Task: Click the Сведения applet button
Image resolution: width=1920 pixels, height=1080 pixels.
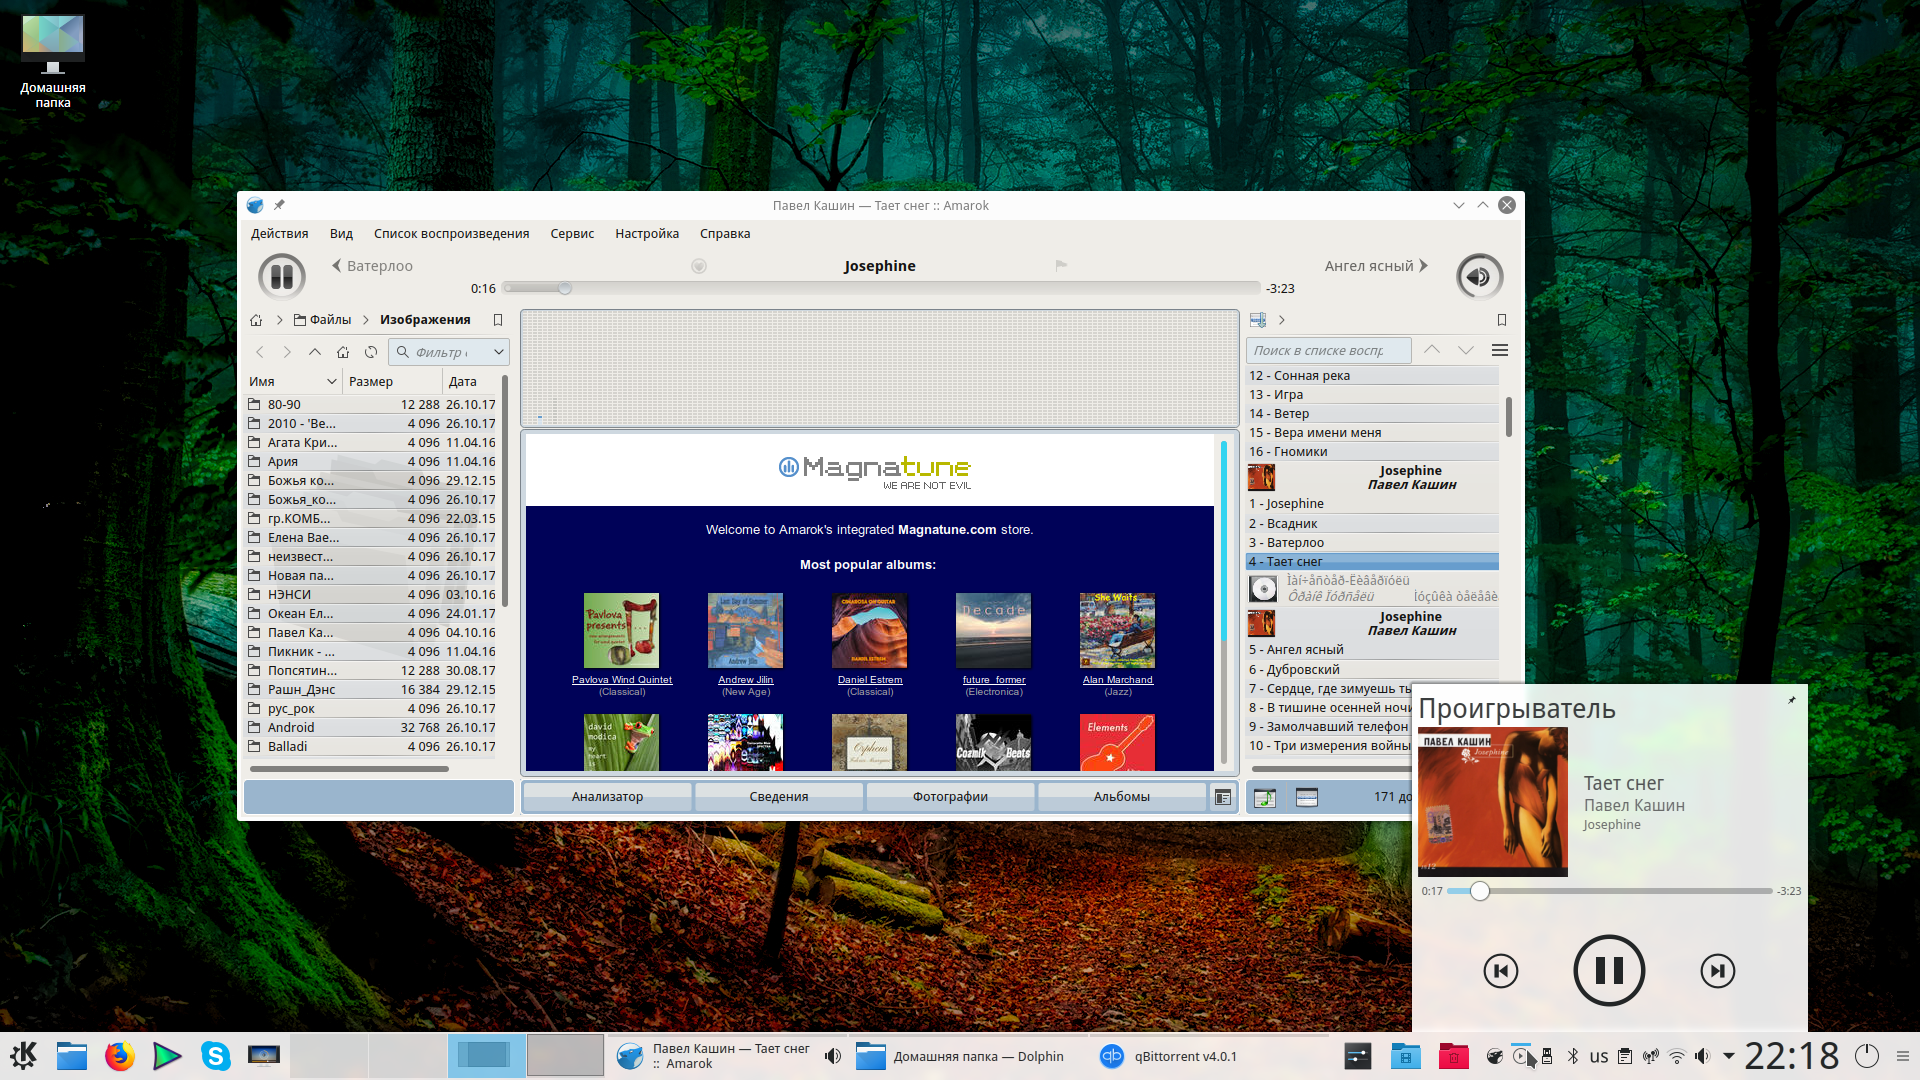Action: [778, 797]
